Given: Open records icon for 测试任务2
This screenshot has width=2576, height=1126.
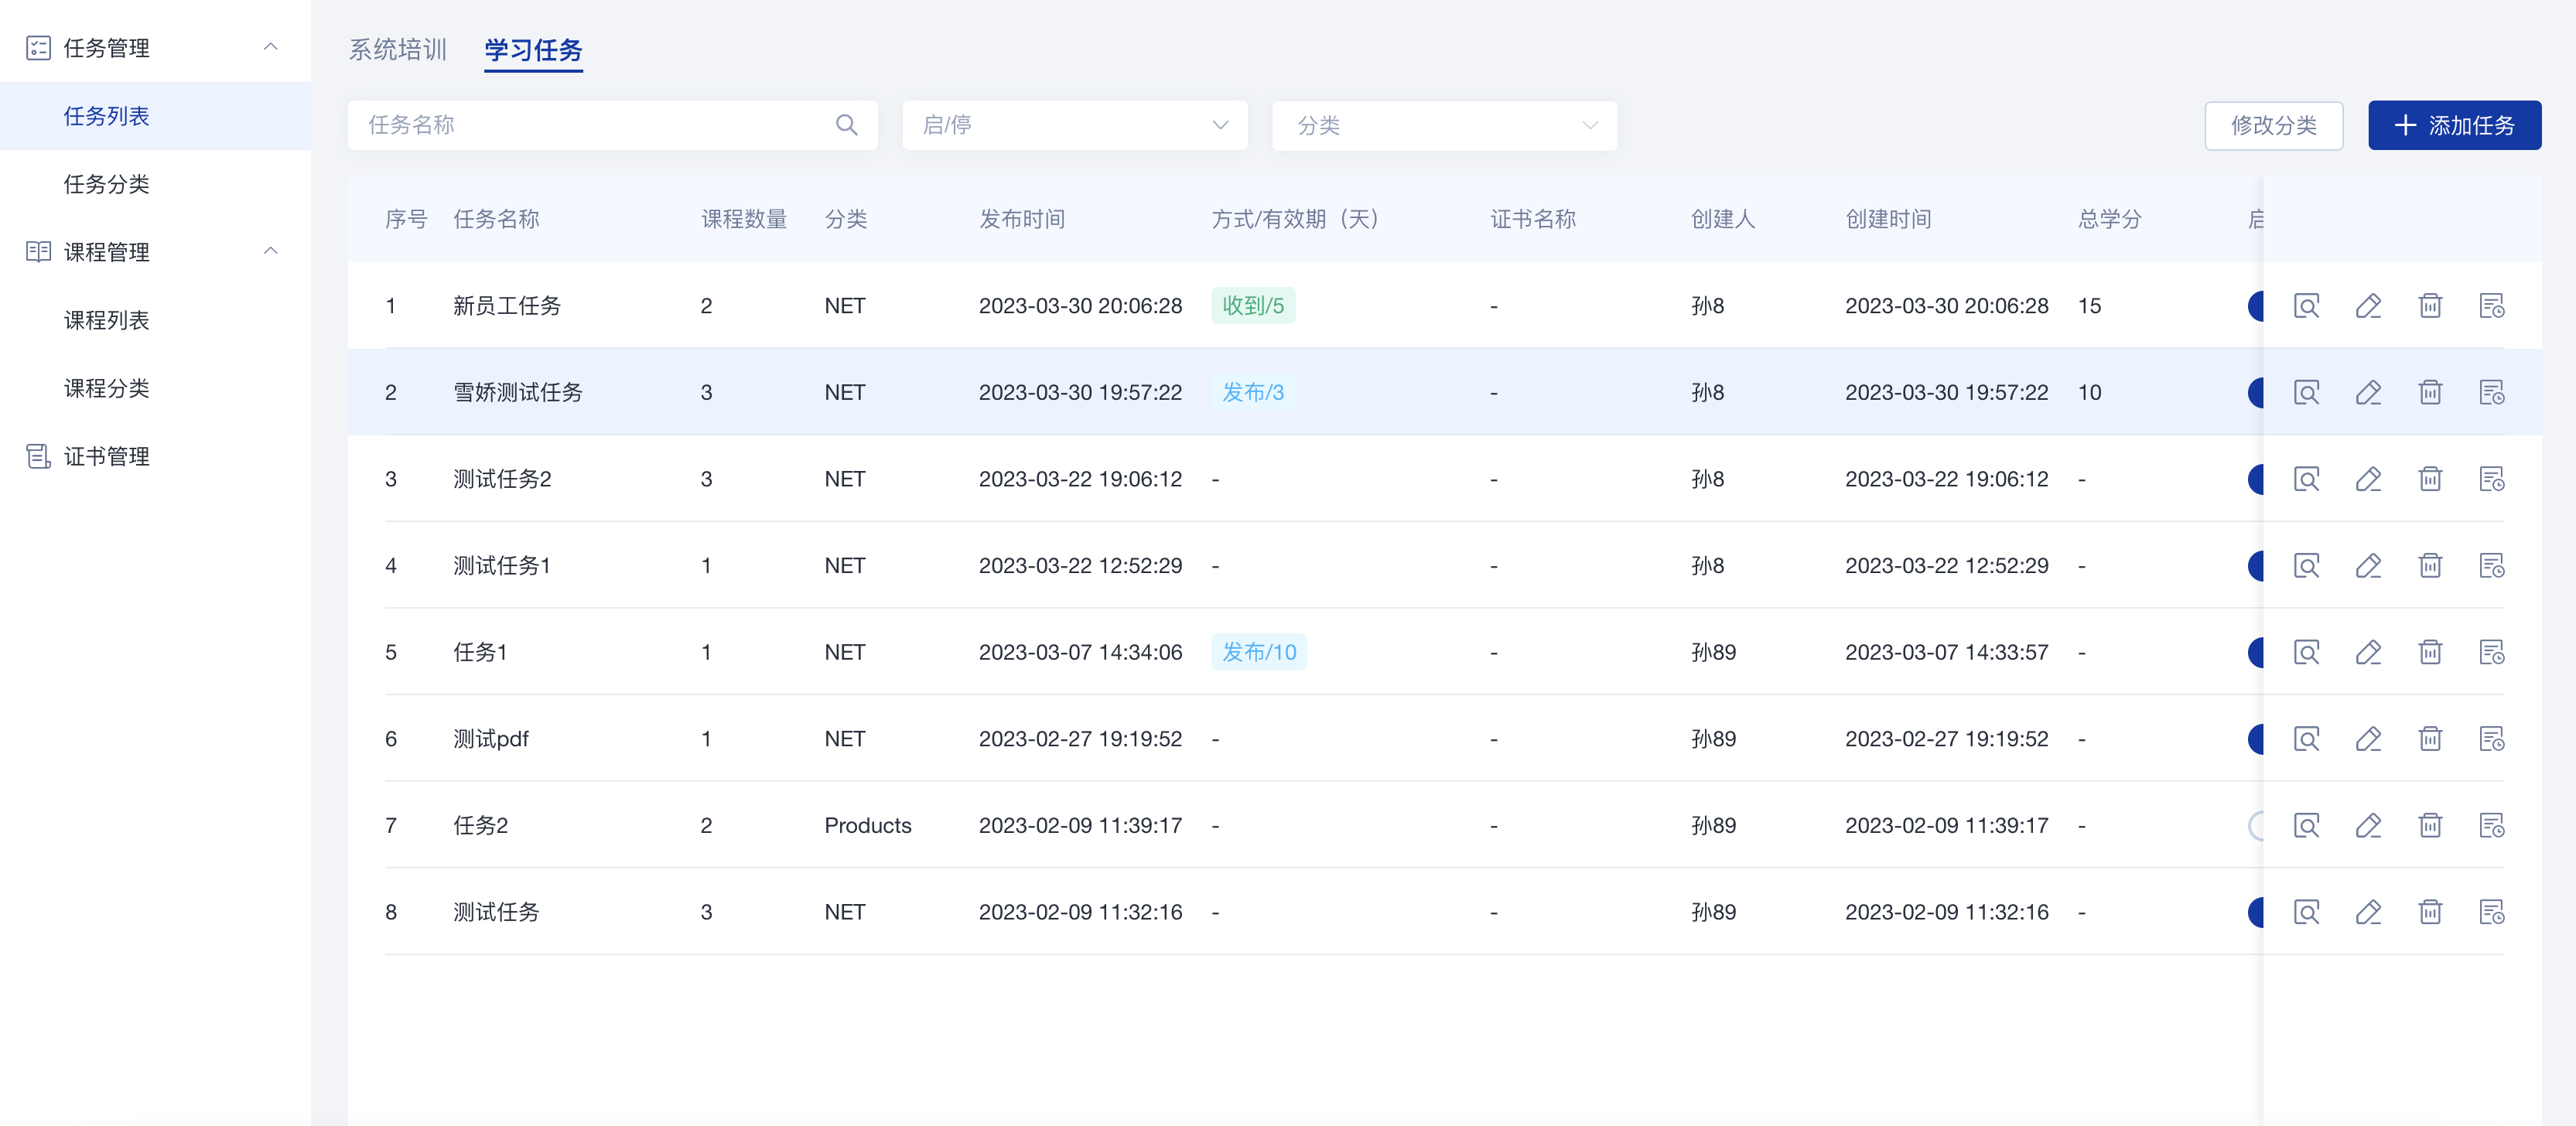Looking at the screenshot, I should pyautogui.click(x=2492, y=479).
